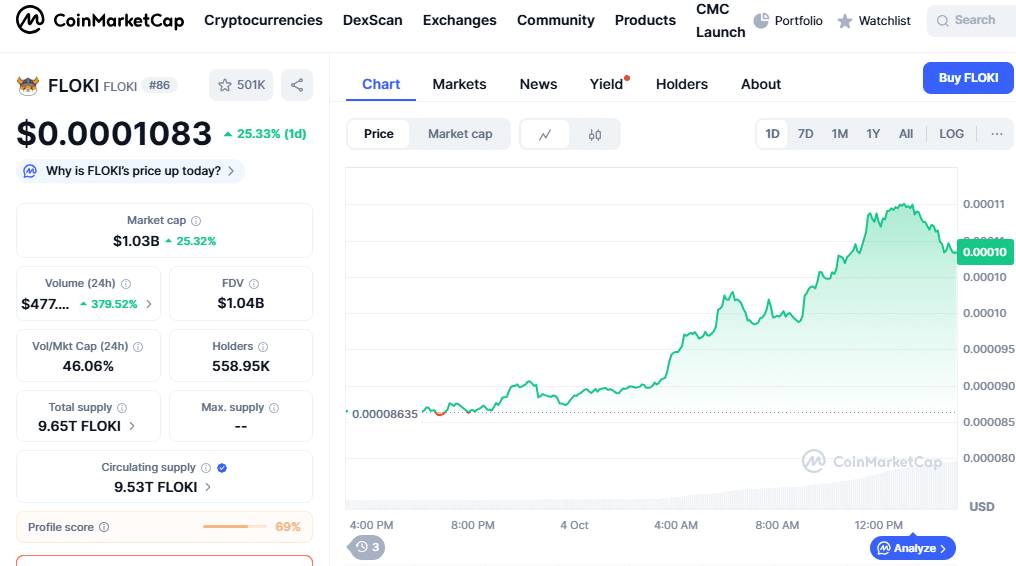The height and width of the screenshot is (566, 1016).
Task: Click the Search input field
Action: click(x=973, y=20)
